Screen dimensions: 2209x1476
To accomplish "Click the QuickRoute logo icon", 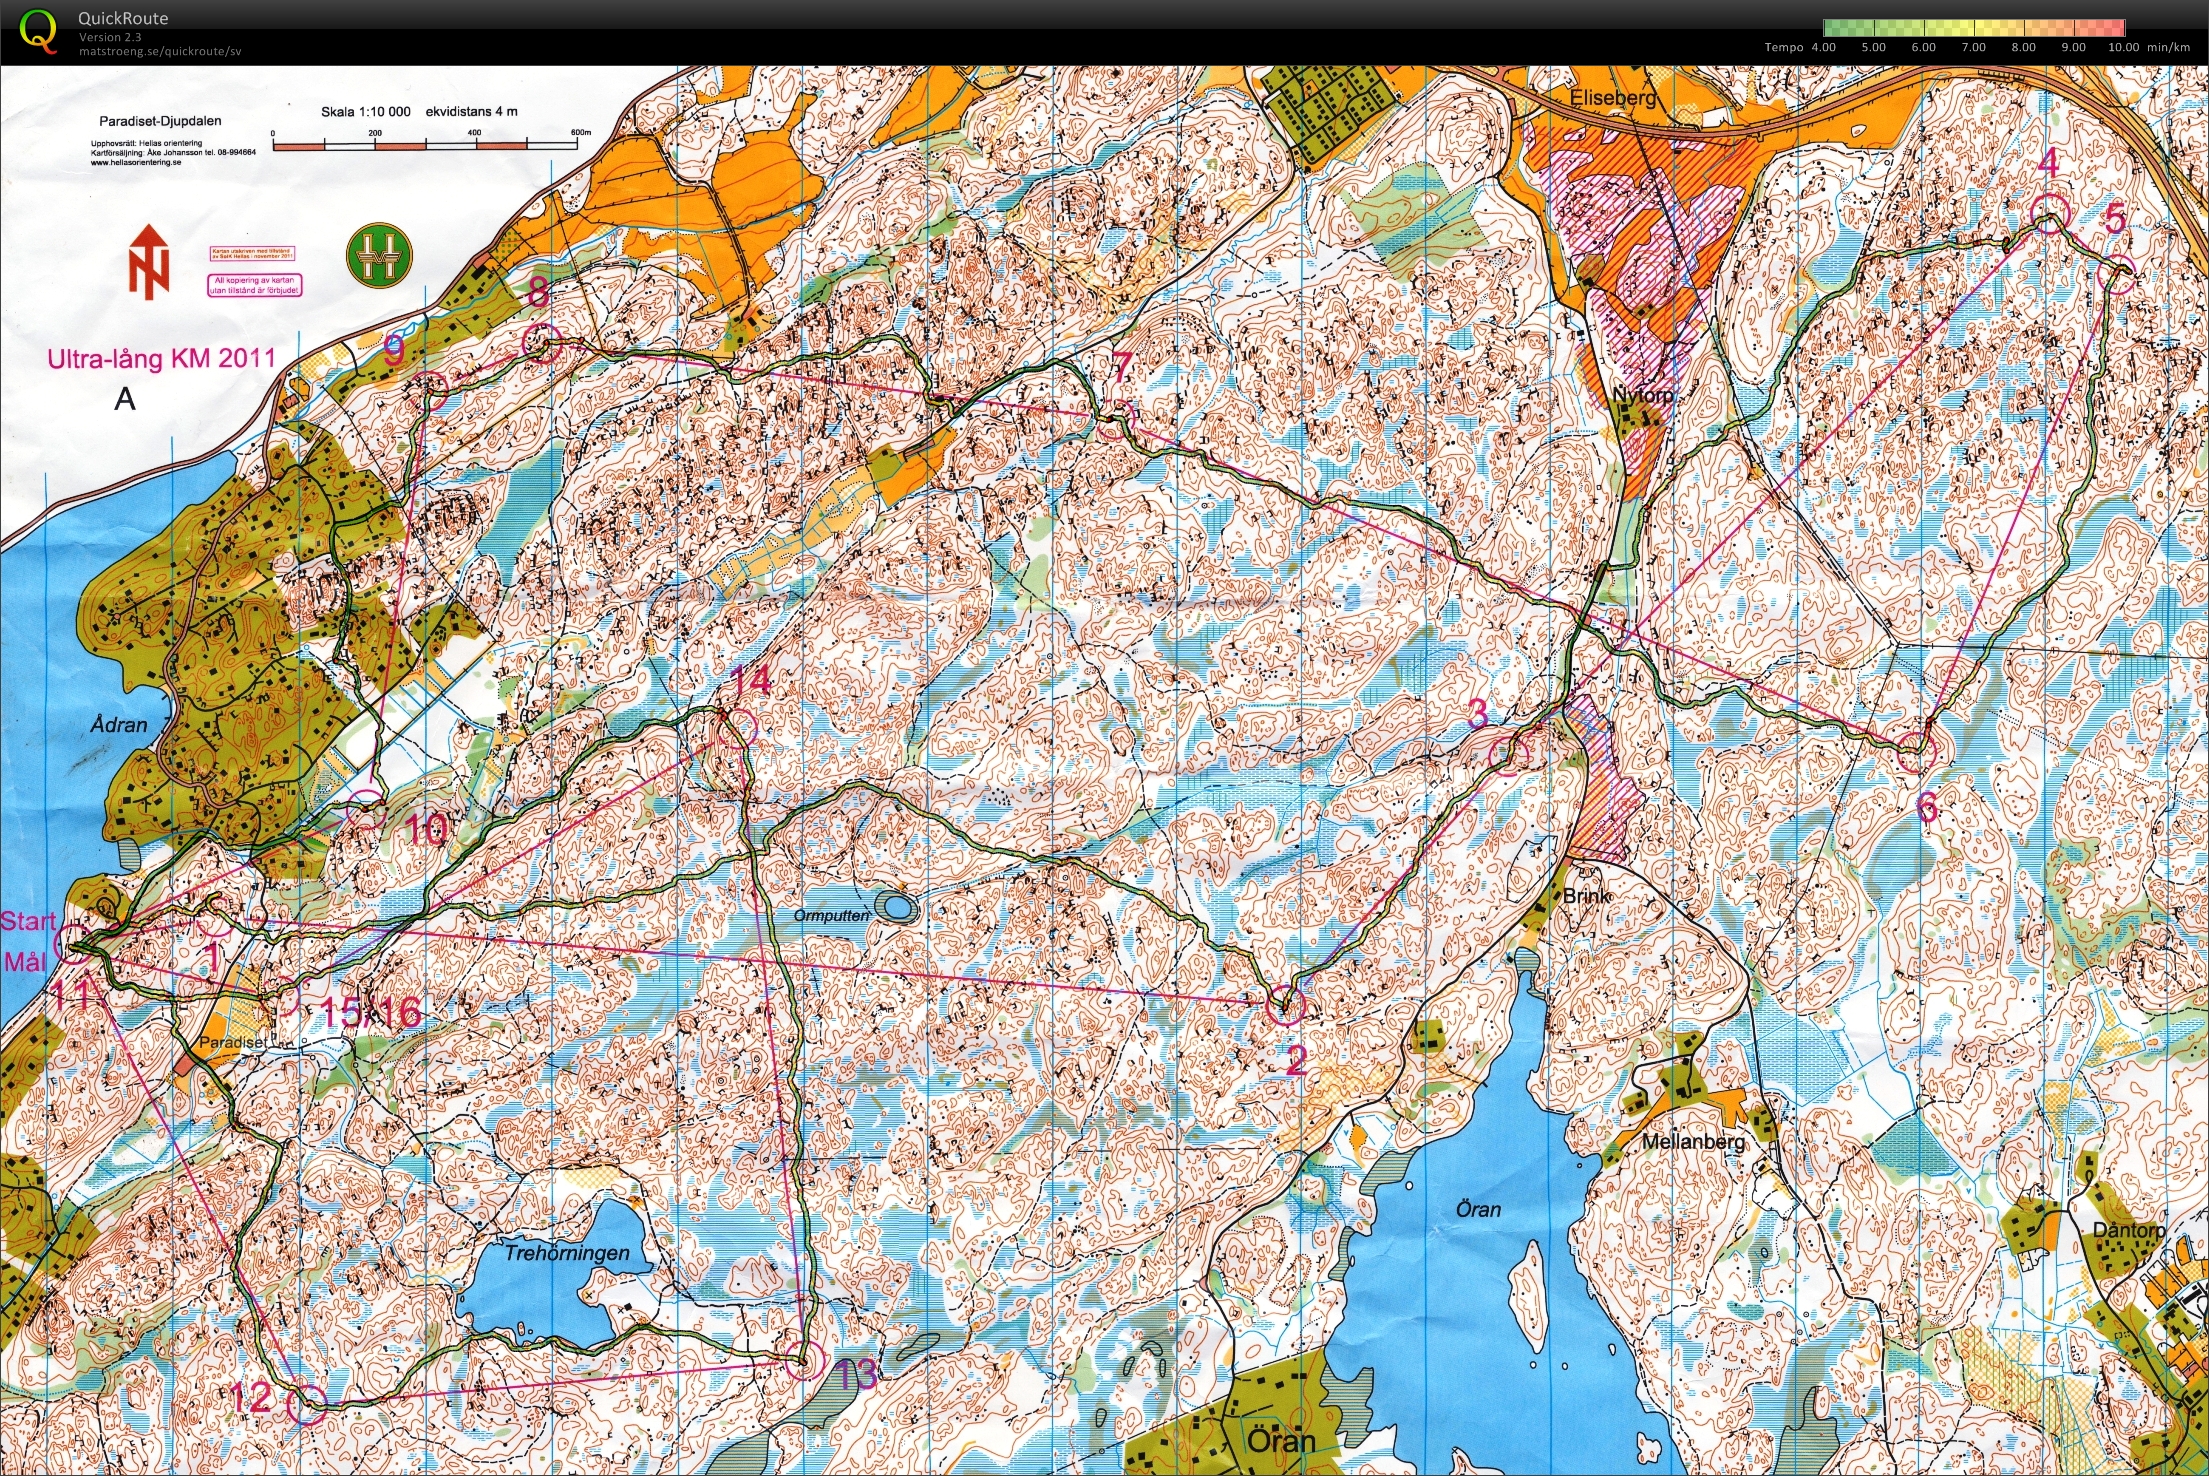I will (x=39, y=30).
